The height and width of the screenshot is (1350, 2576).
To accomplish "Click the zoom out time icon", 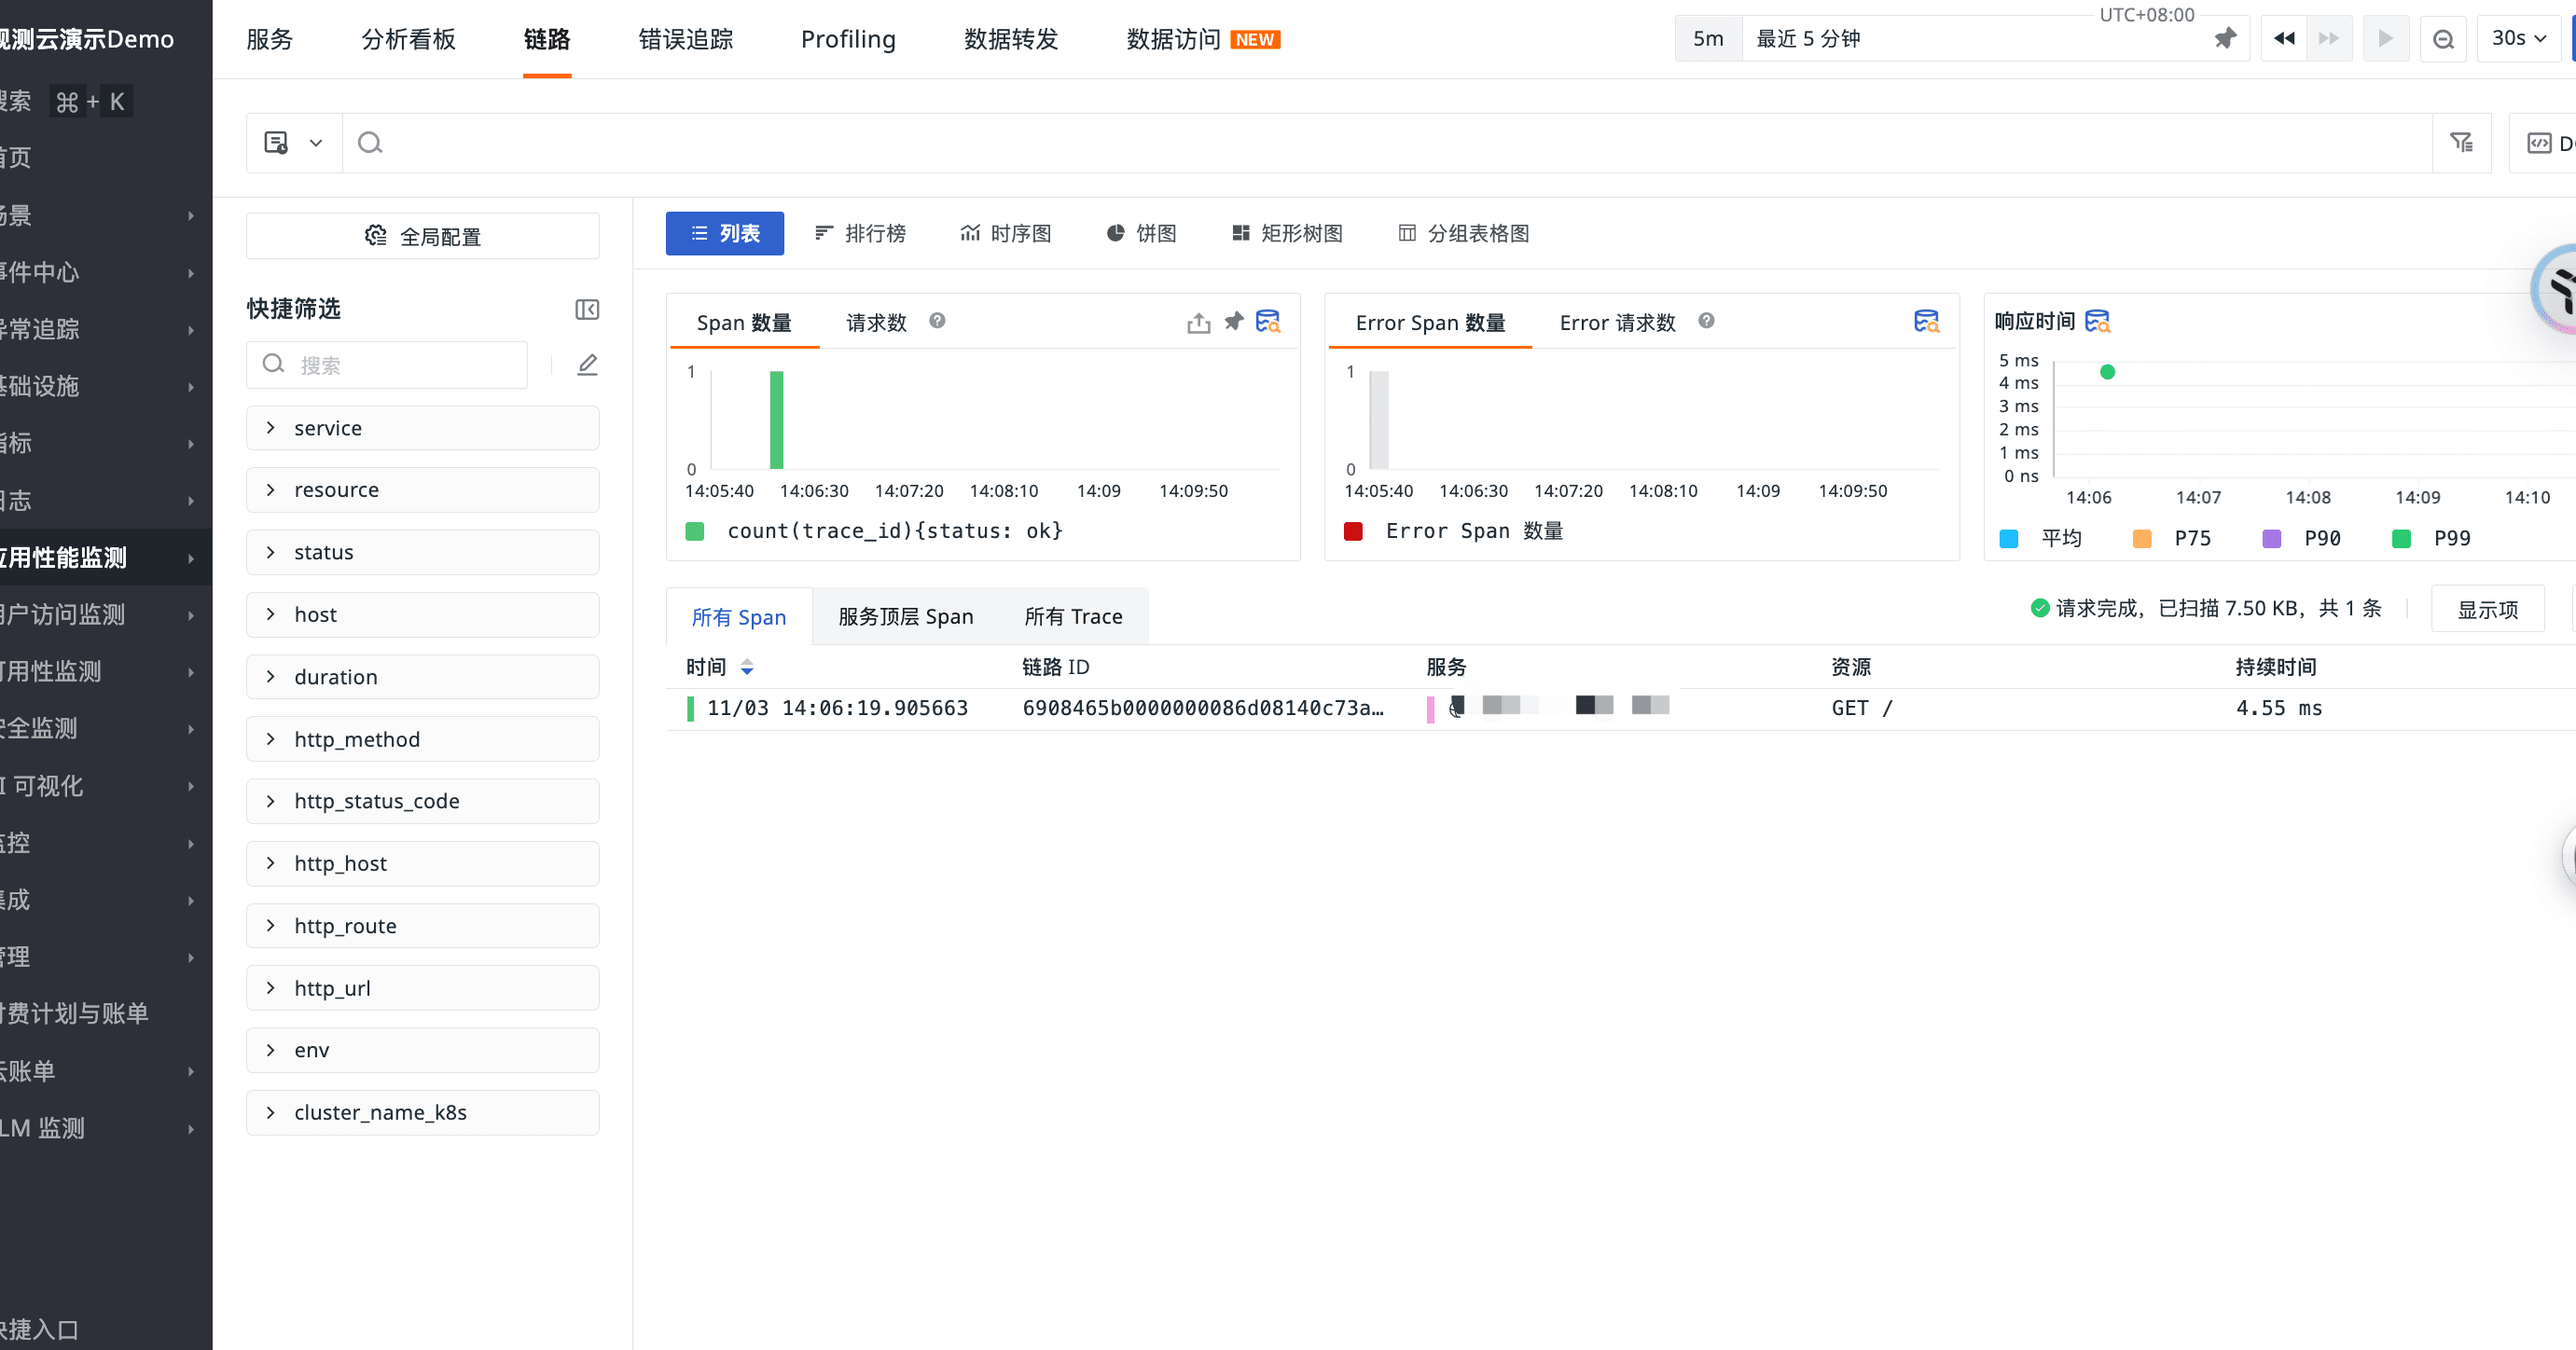I will tap(2443, 39).
